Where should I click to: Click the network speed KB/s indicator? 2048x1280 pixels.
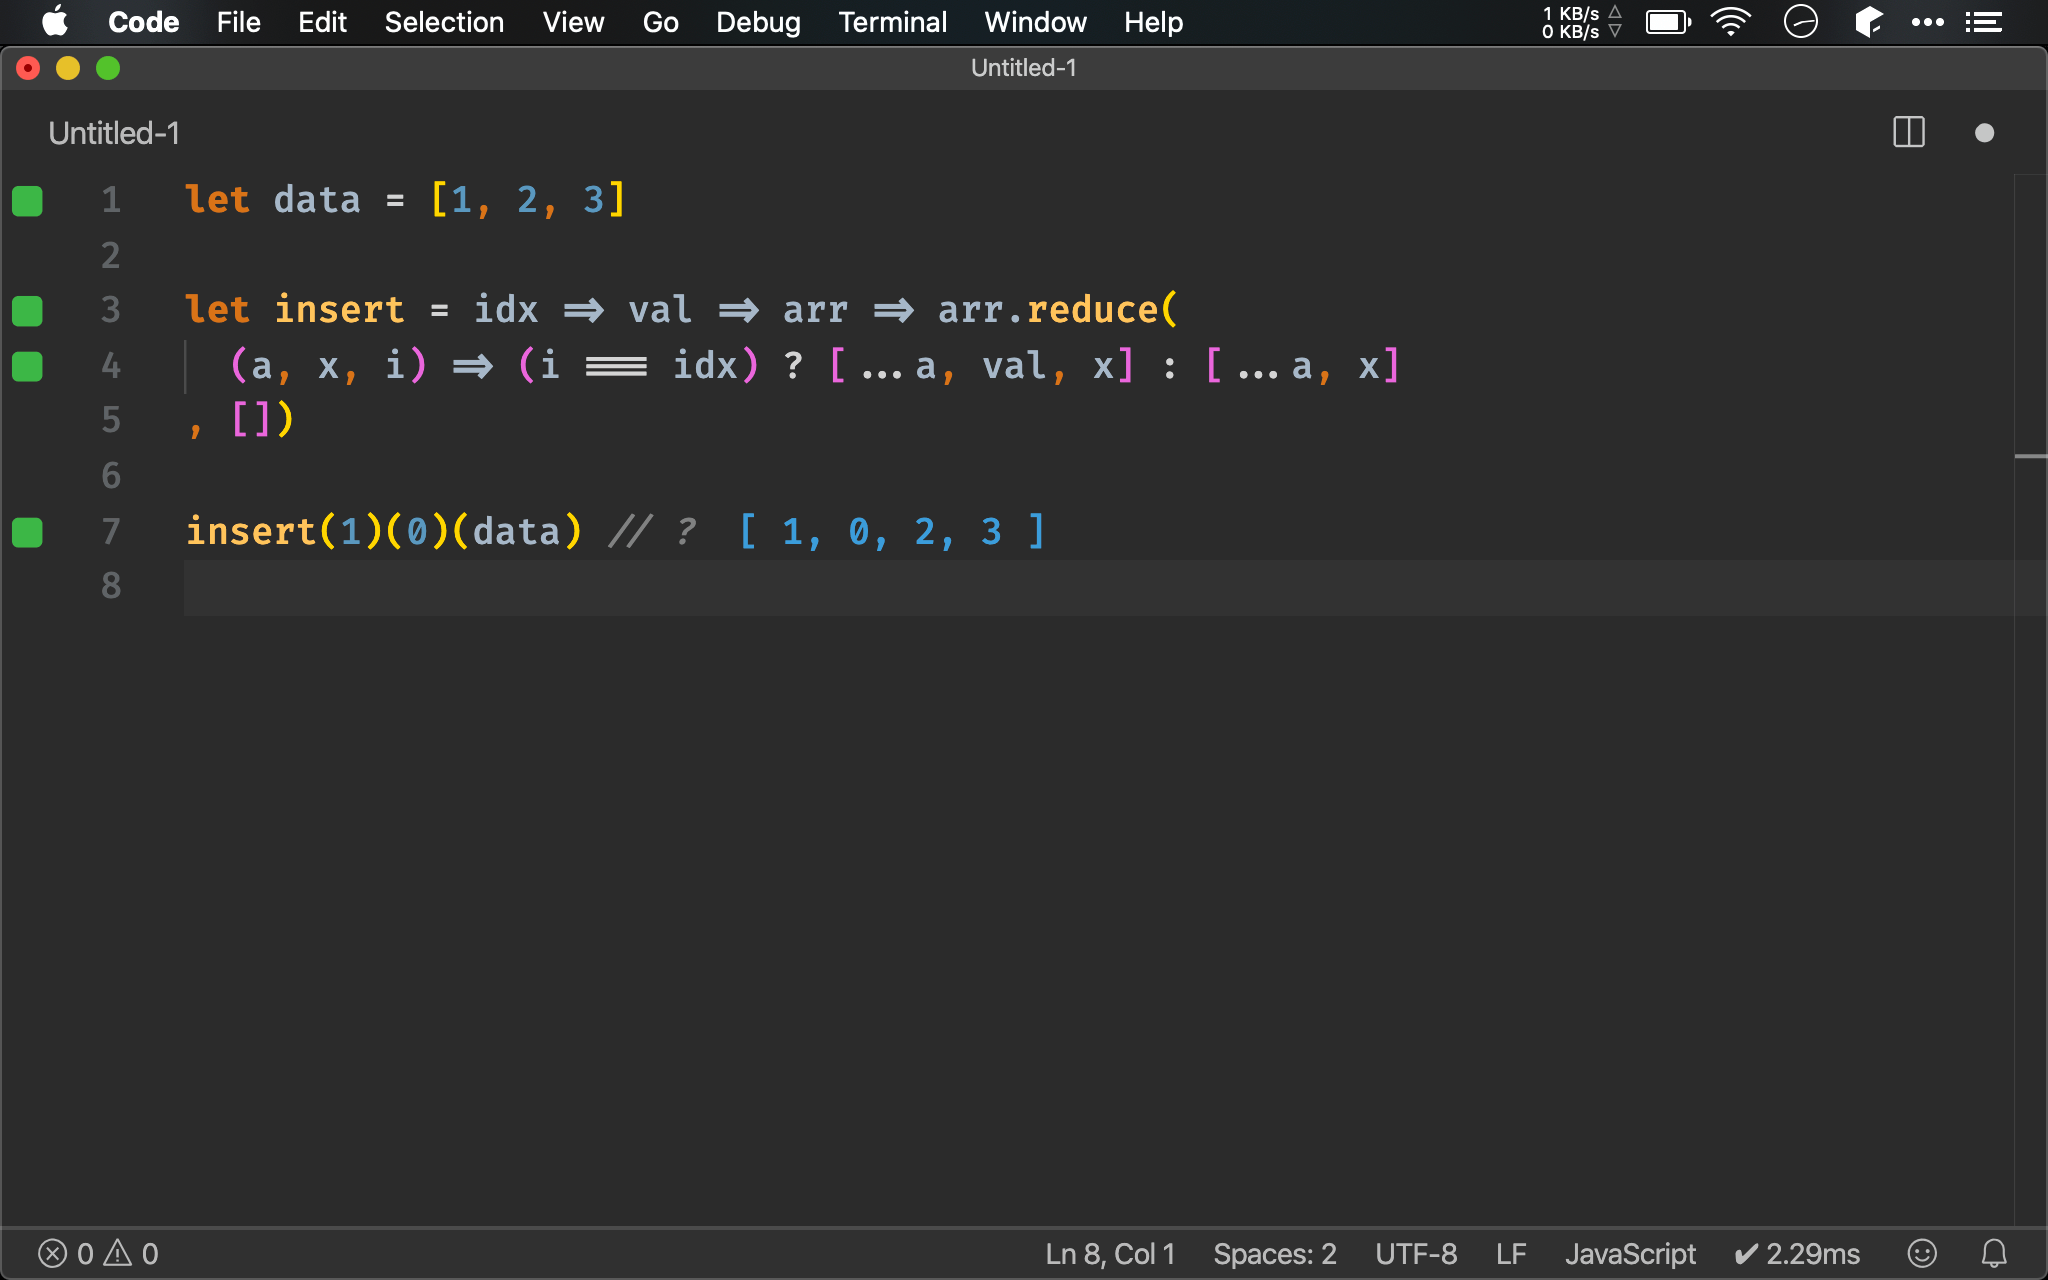point(1581,22)
